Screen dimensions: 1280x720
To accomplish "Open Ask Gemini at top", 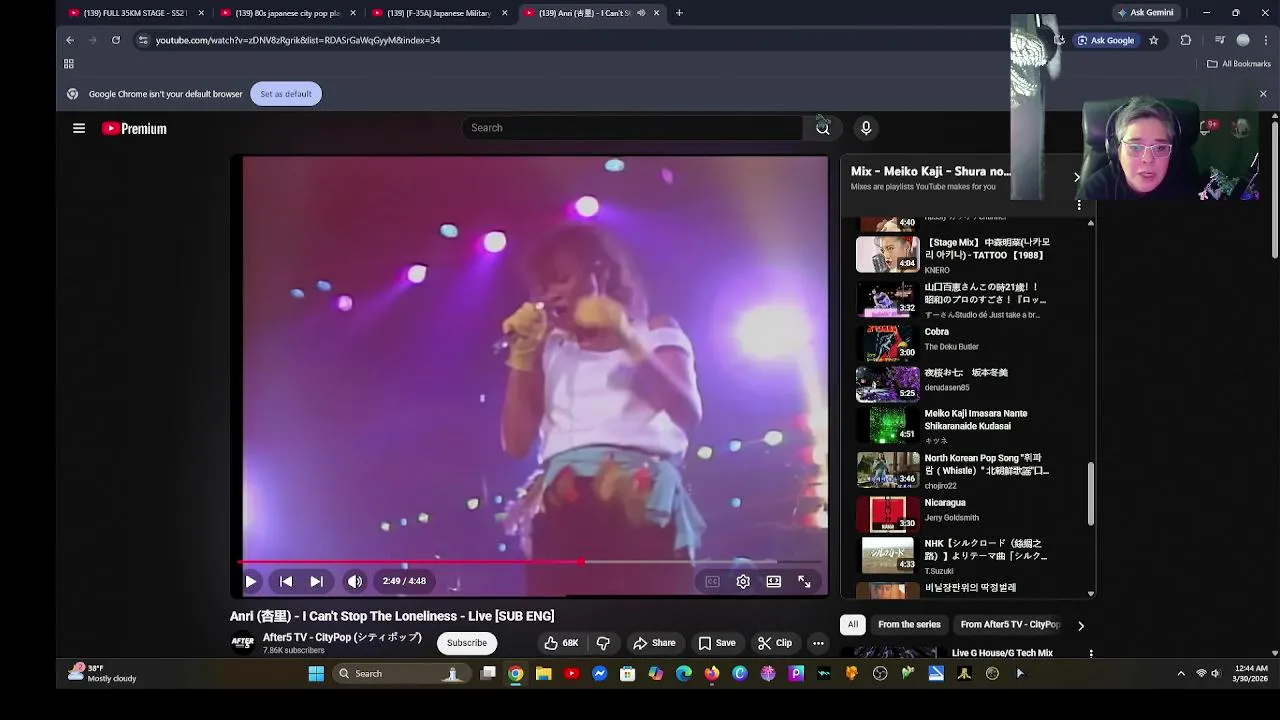I will (1145, 13).
